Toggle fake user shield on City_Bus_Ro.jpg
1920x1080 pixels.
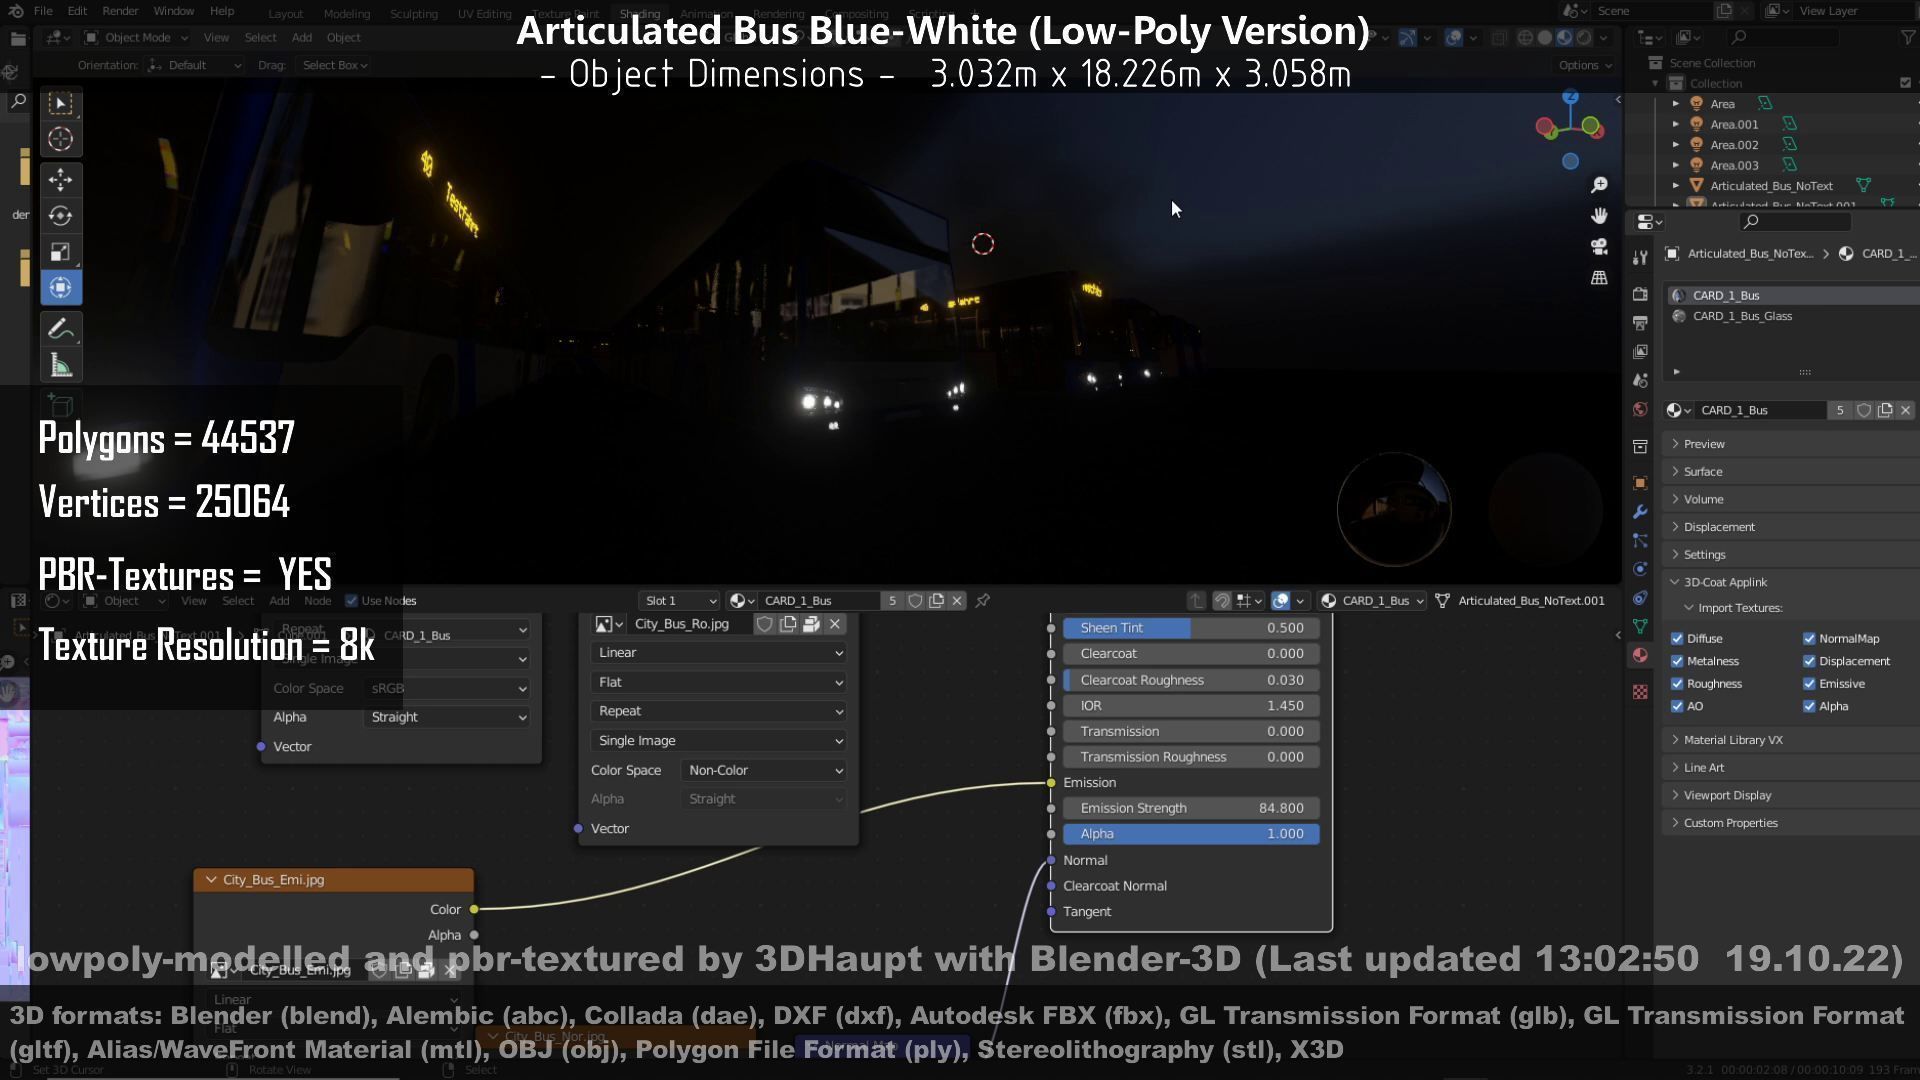[765, 624]
